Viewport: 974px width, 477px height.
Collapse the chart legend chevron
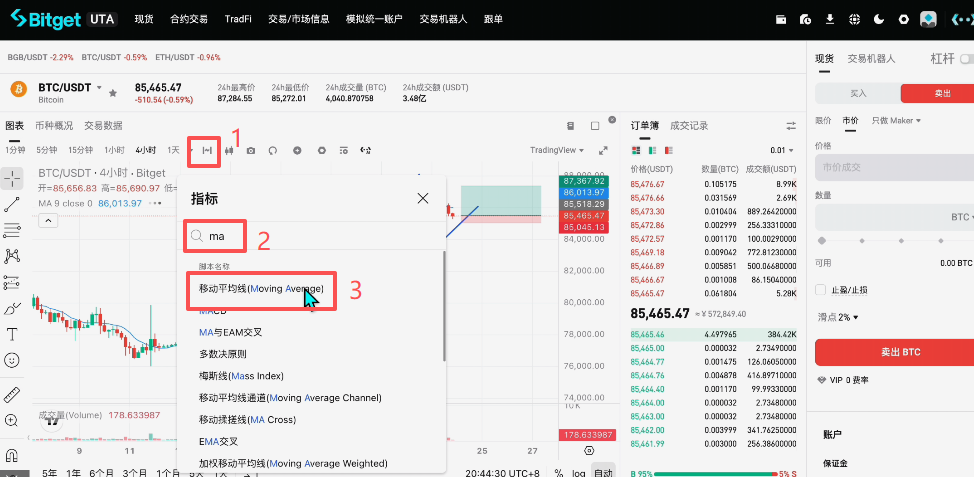[x=48, y=220]
